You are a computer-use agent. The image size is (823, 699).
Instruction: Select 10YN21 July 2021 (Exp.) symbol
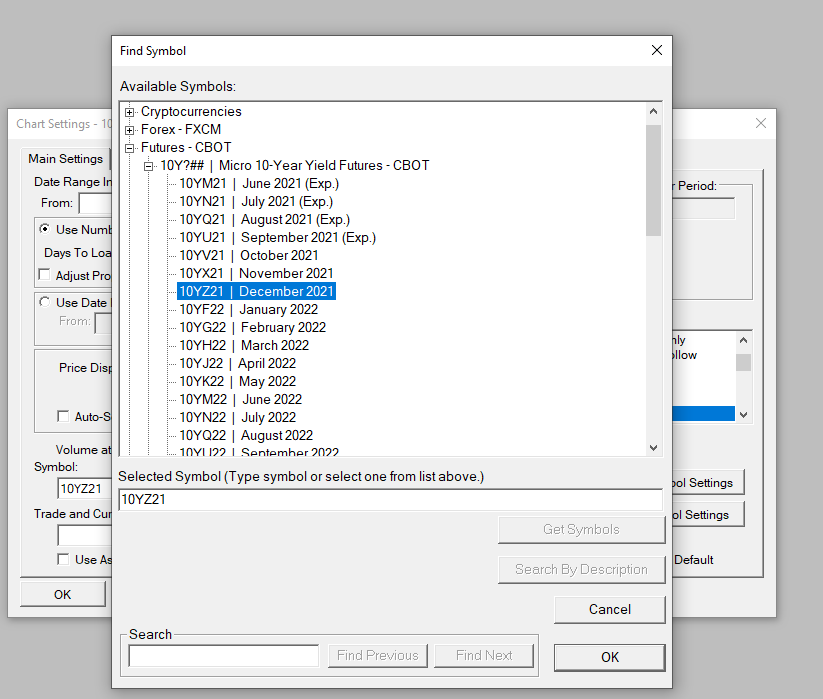[x=256, y=202]
